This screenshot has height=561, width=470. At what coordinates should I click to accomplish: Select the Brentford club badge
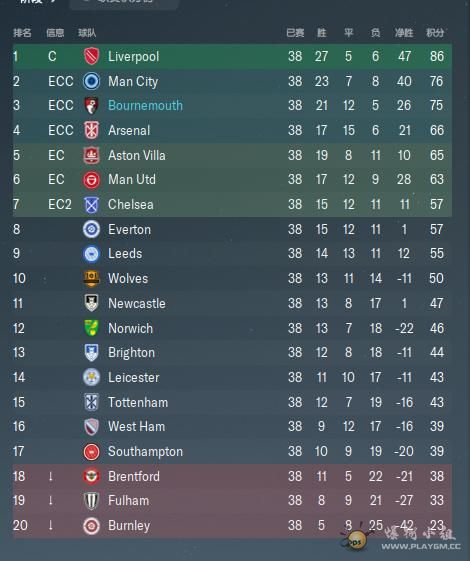click(x=91, y=476)
